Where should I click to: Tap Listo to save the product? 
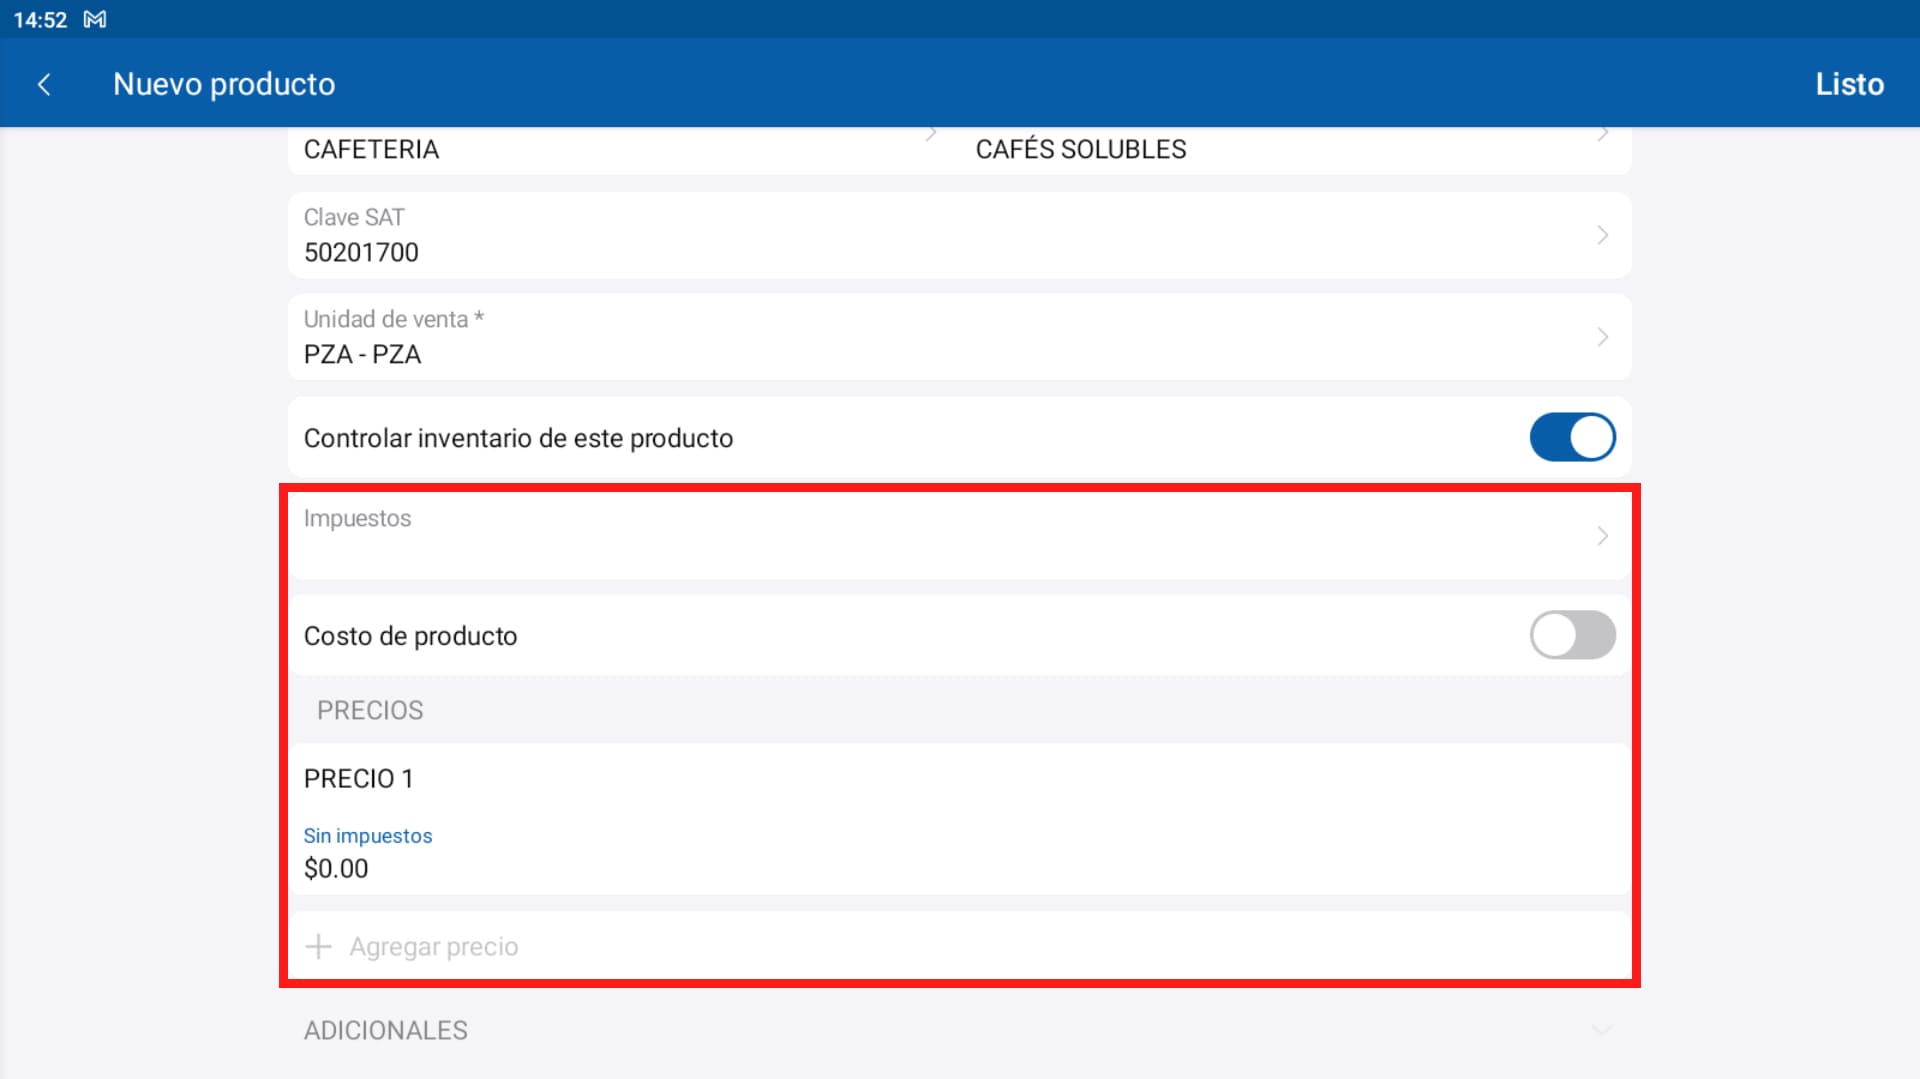coord(1850,84)
